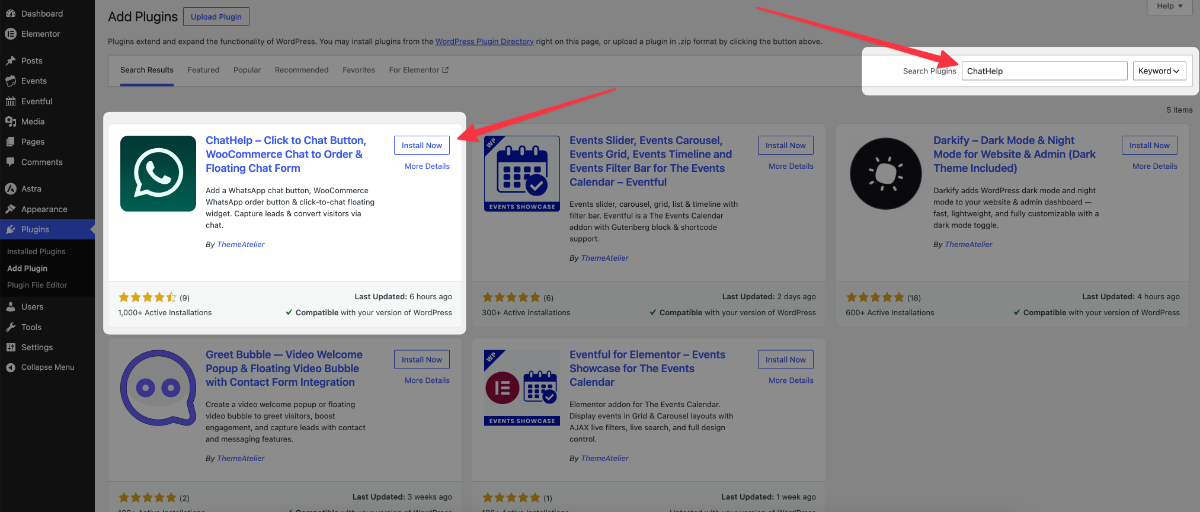Click ChatHelp star rating
1200x512 pixels.
tap(147, 297)
